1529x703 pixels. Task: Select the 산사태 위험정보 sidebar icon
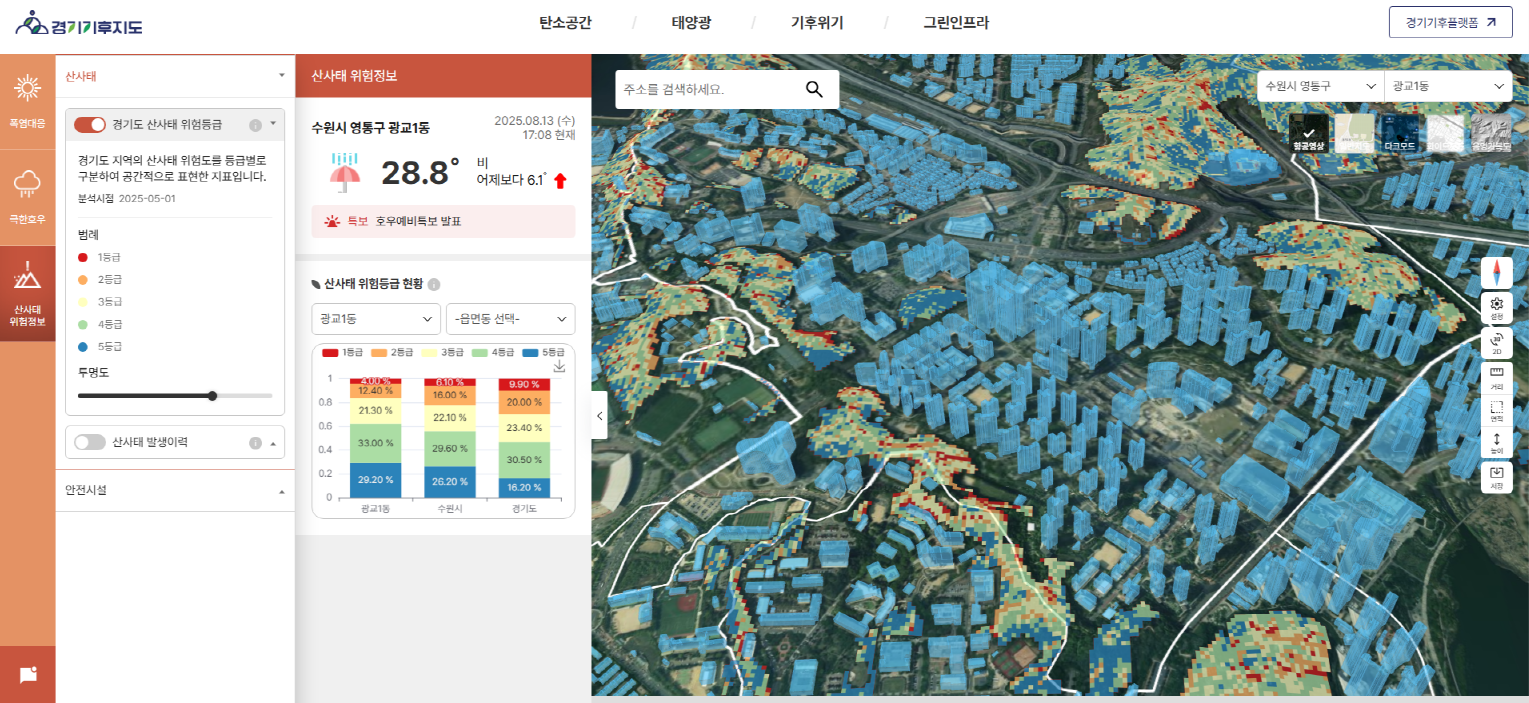(27, 293)
